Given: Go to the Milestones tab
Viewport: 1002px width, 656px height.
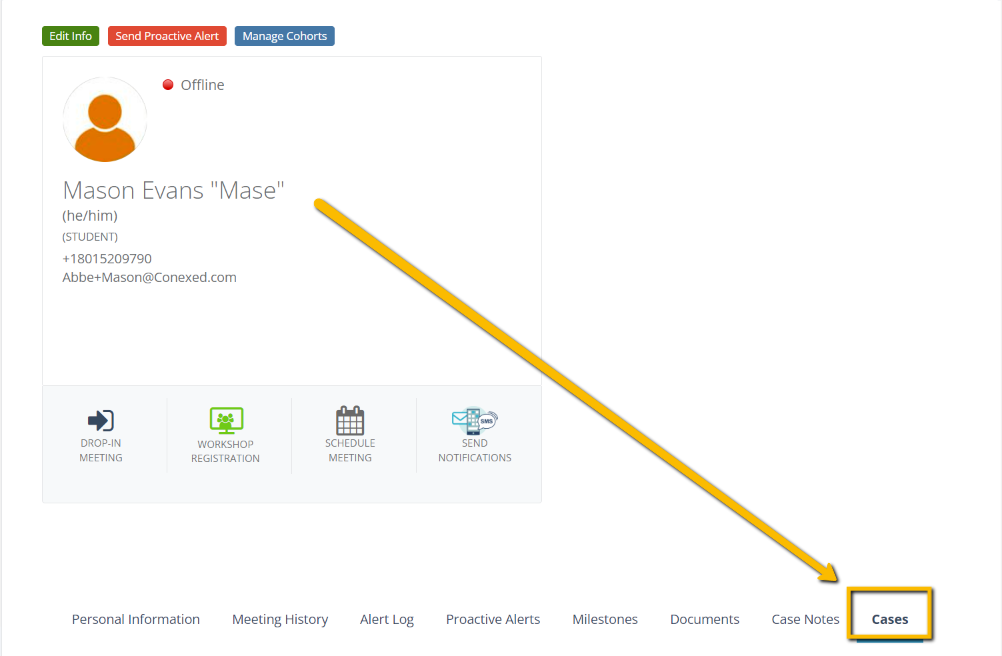Looking at the screenshot, I should tap(605, 619).
